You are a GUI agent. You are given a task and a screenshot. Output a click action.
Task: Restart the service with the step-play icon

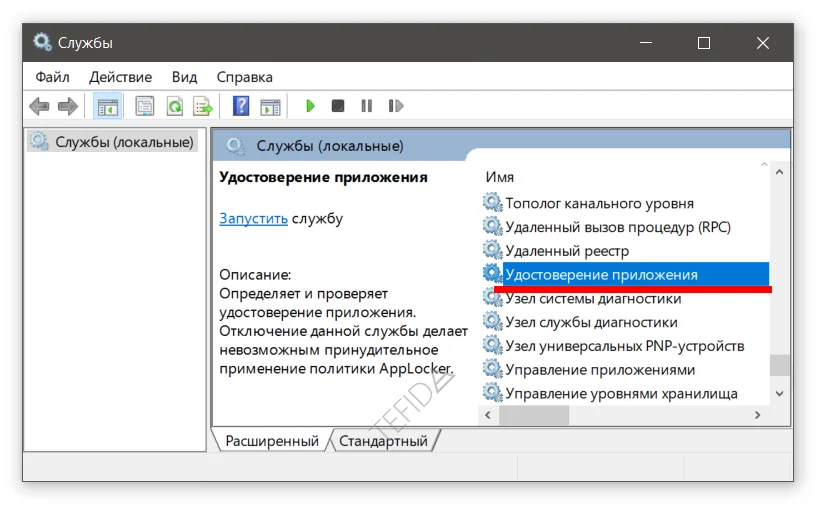pyautogui.click(x=396, y=106)
